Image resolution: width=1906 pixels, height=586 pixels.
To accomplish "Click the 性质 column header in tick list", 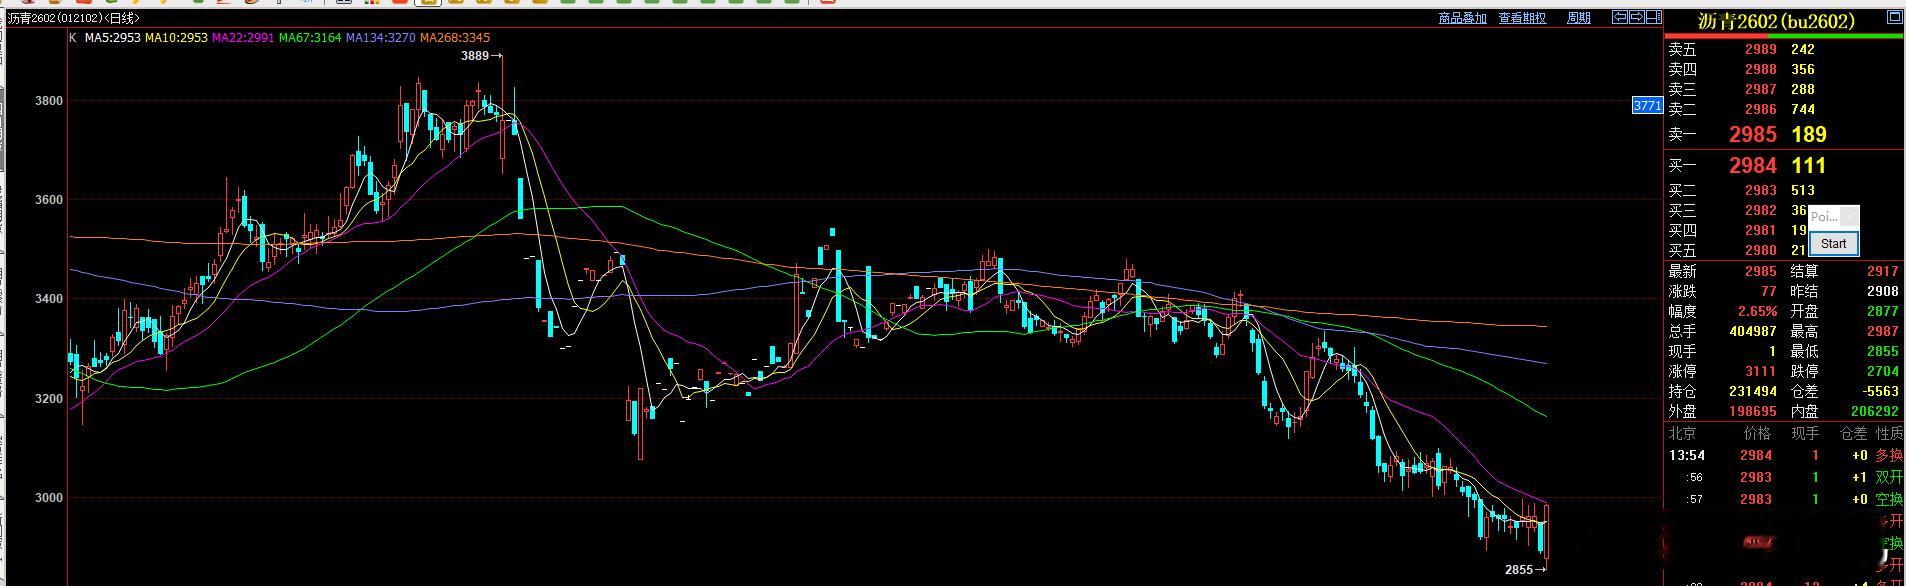I will coord(1889,433).
